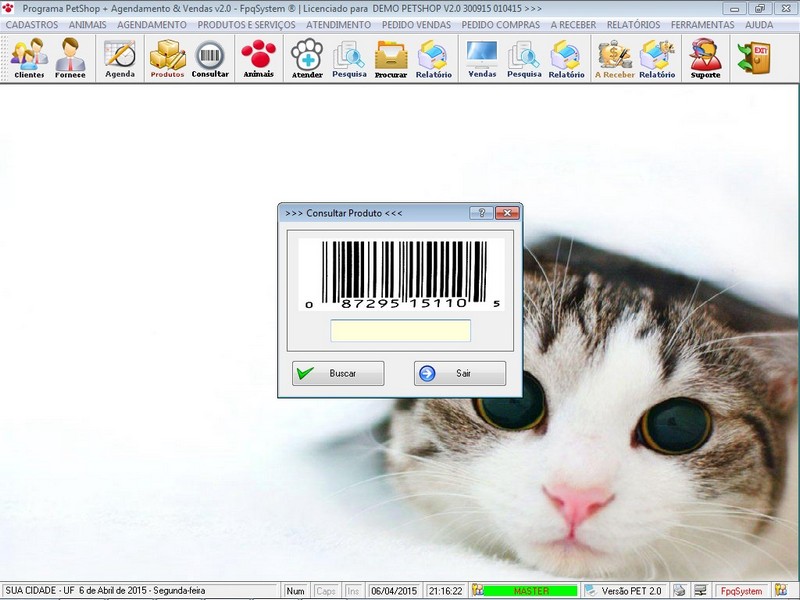Open Relatório icon next to Procurar
800x600 pixels.
[x=433, y=58]
